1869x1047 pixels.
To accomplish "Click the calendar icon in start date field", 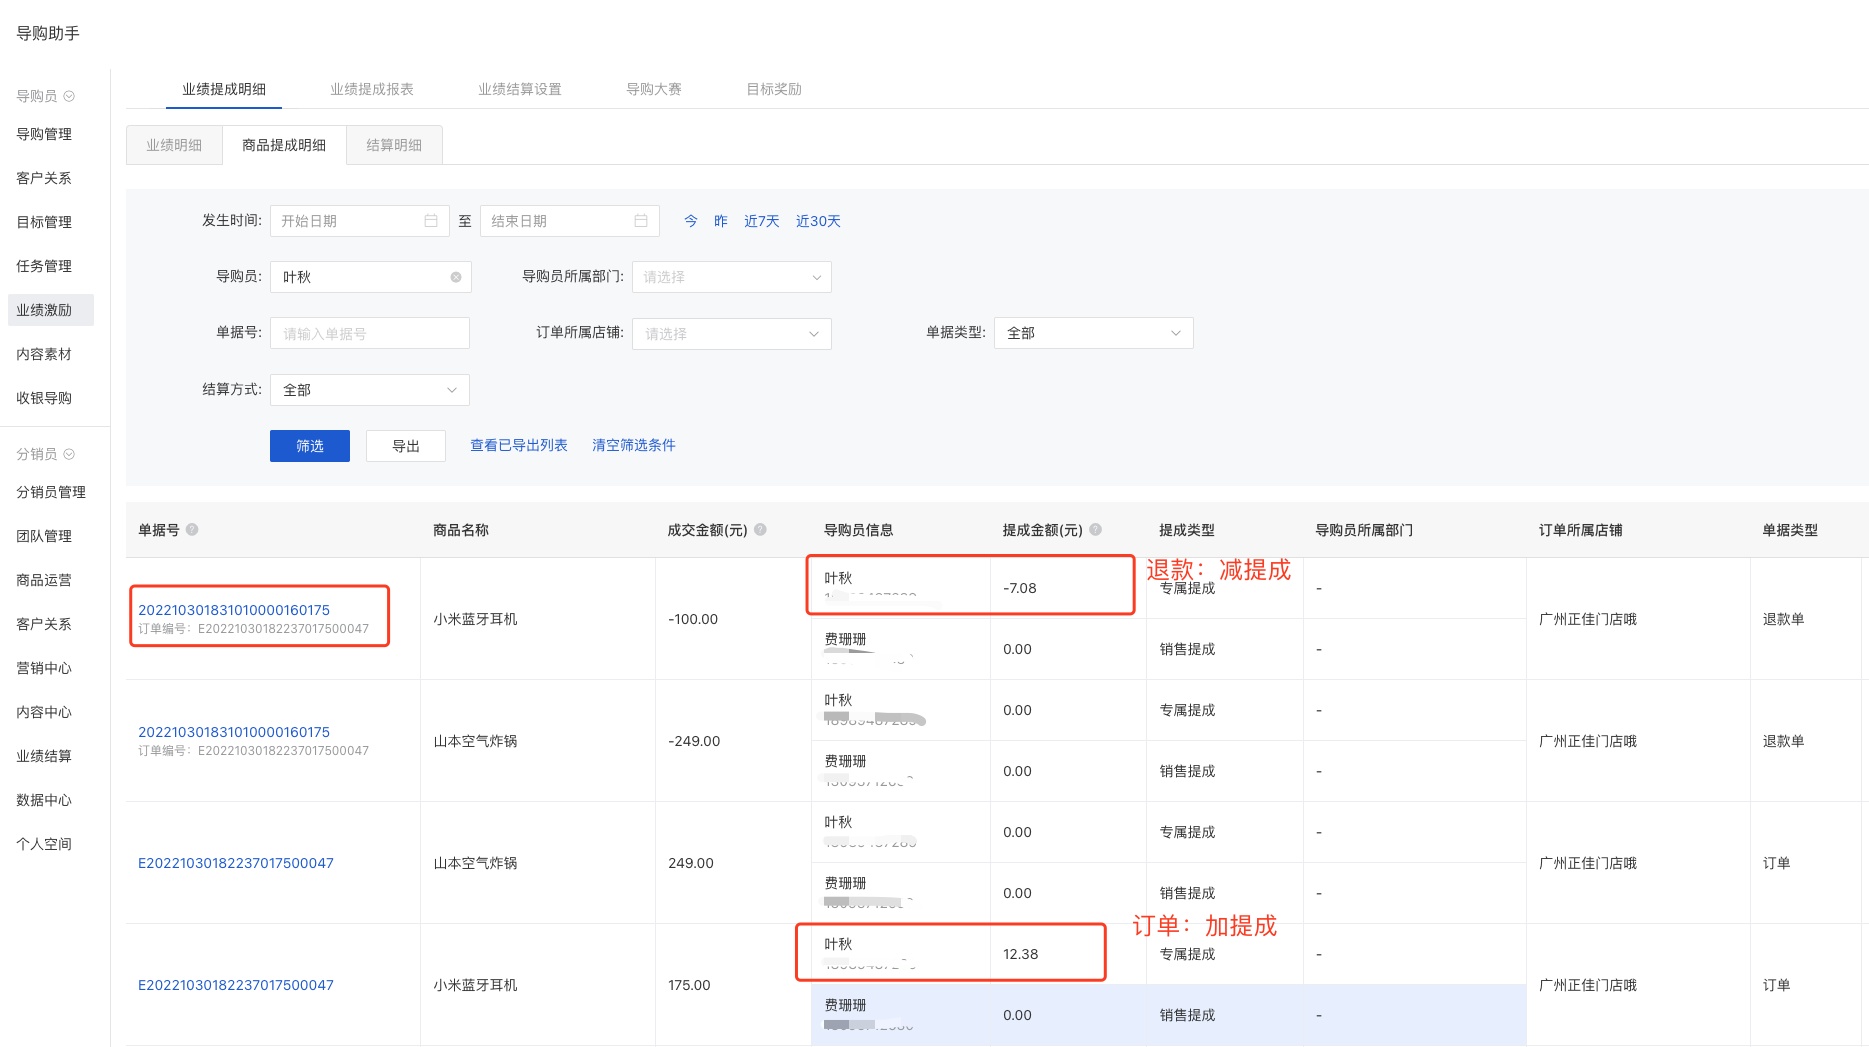I will click(x=431, y=221).
